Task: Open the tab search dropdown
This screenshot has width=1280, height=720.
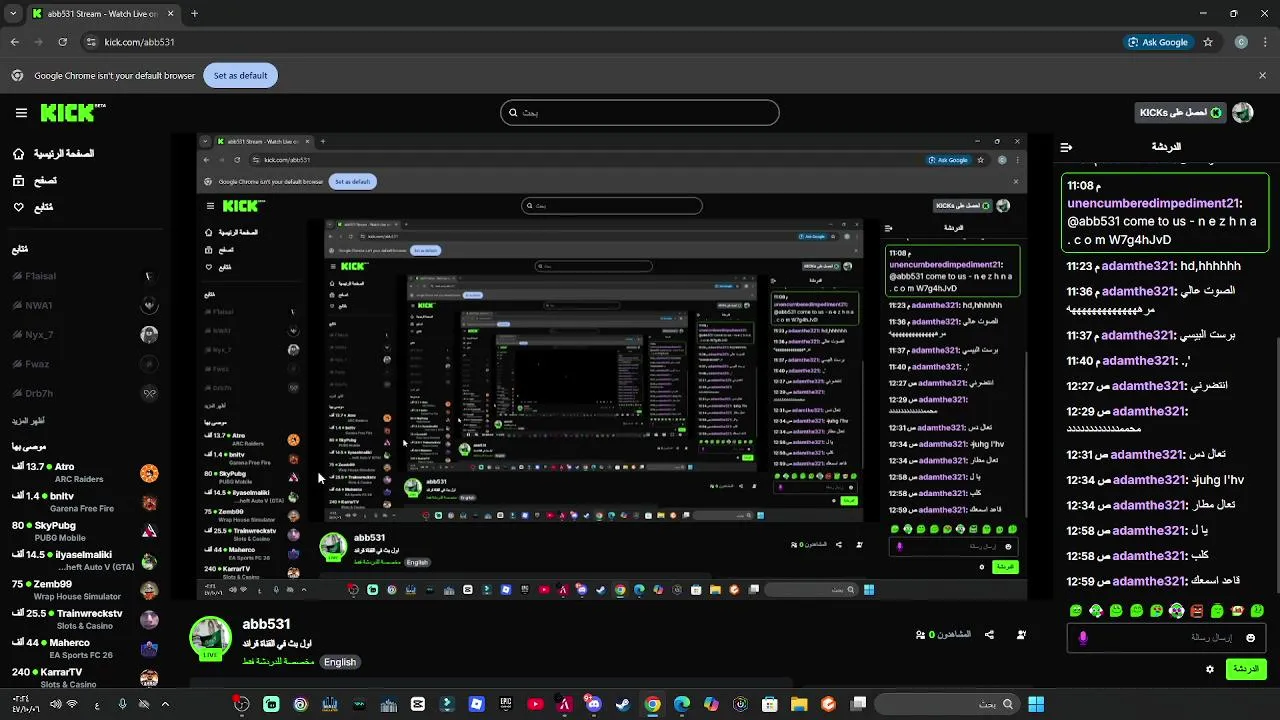Action: tap(13, 14)
